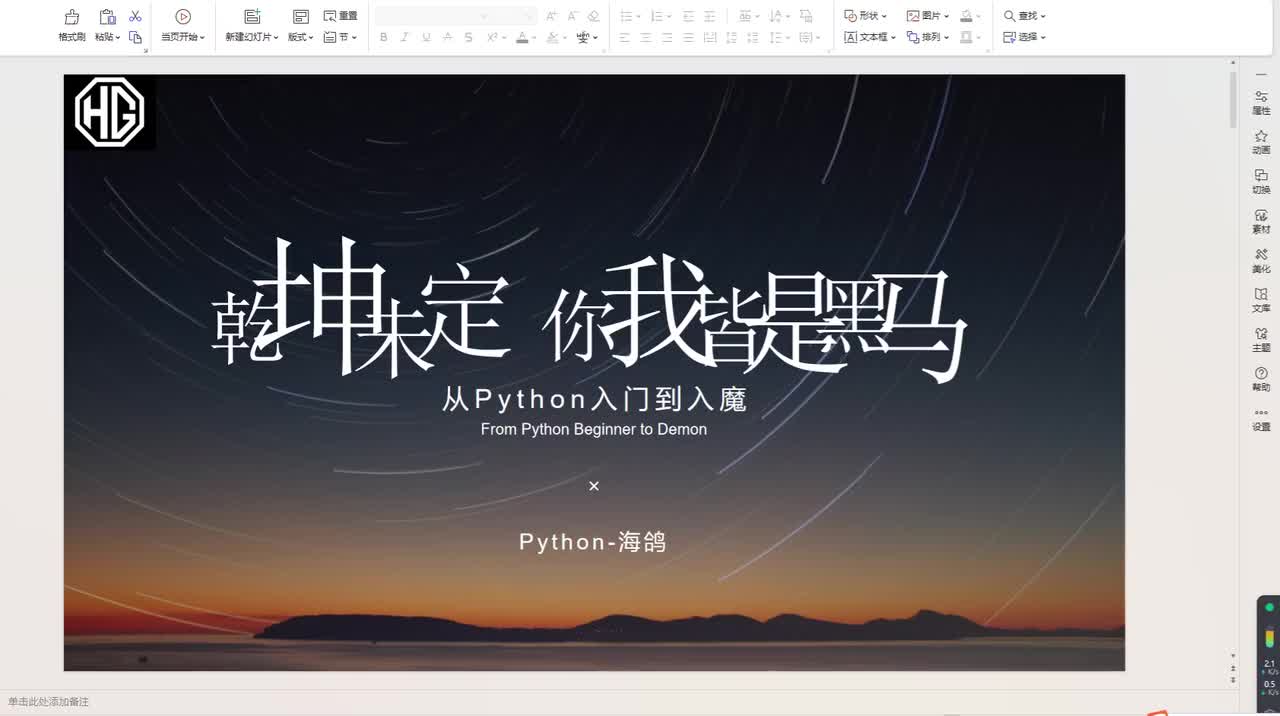This screenshot has width=1280, height=716.
Task: Open the font name combo box
Action: point(433,16)
